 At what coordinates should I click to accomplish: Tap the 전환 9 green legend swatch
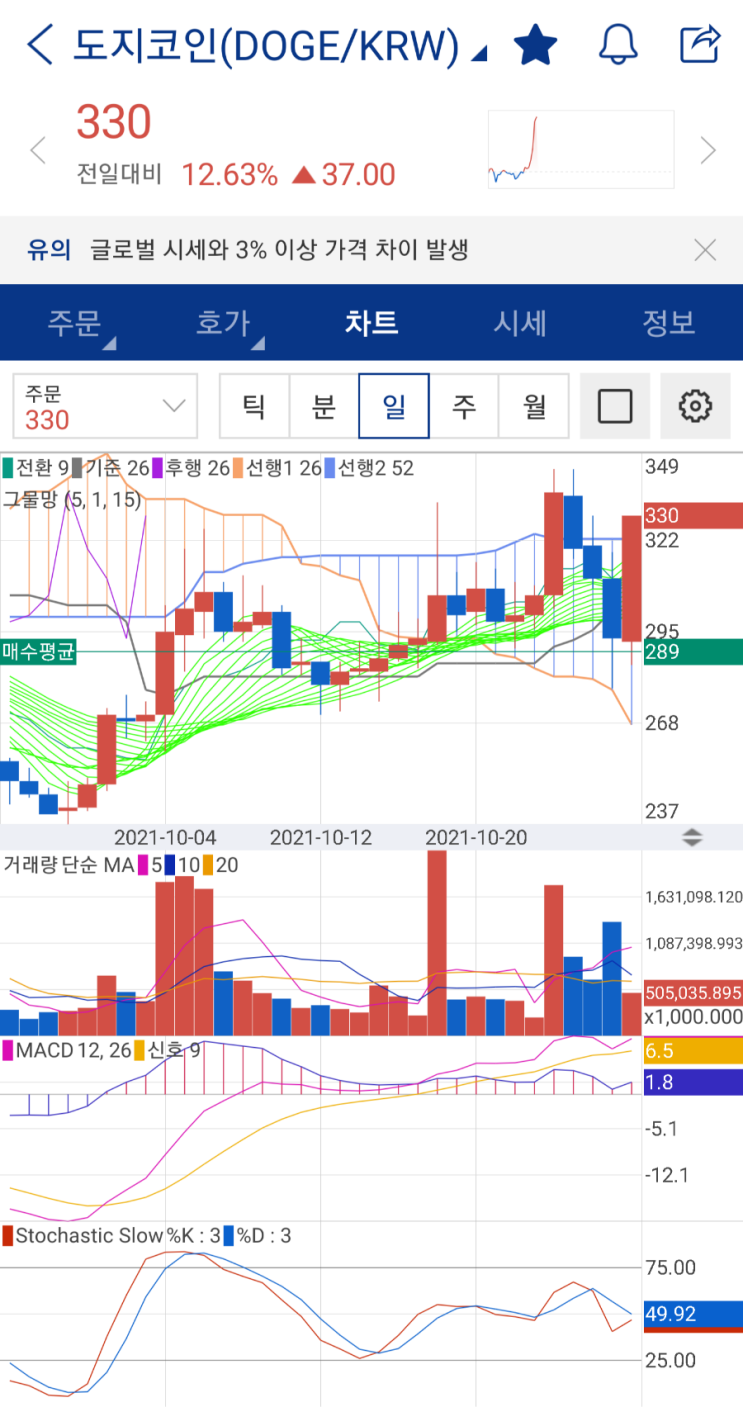8,467
